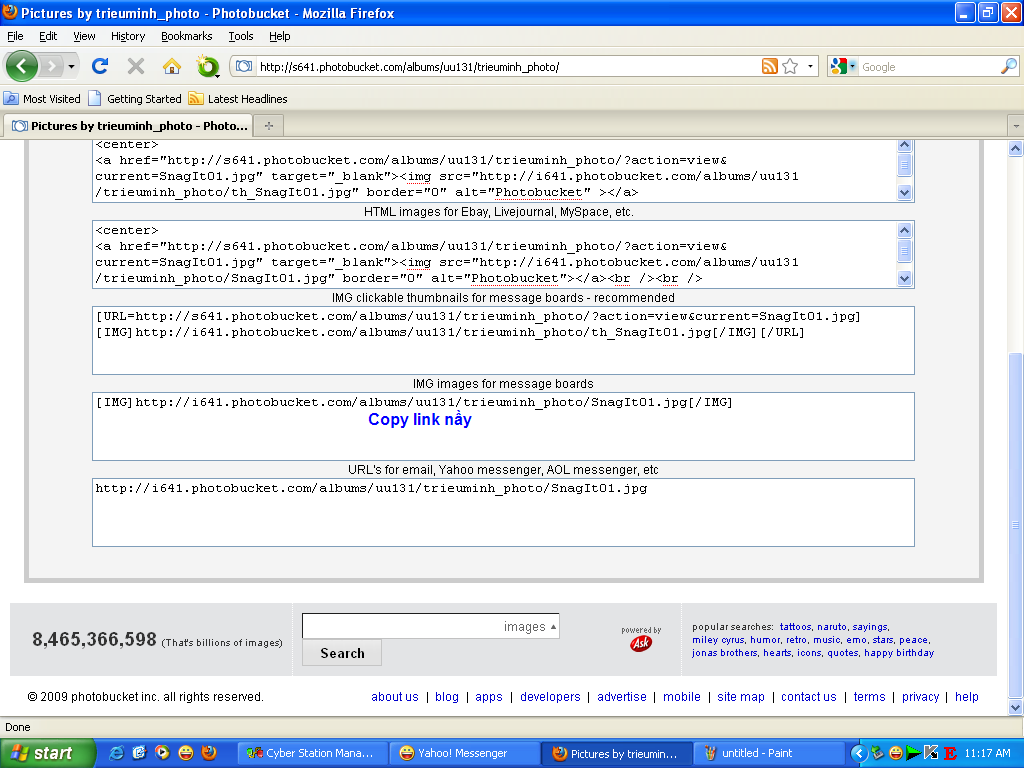Click the Stop loading X icon

[x=136, y=66]
